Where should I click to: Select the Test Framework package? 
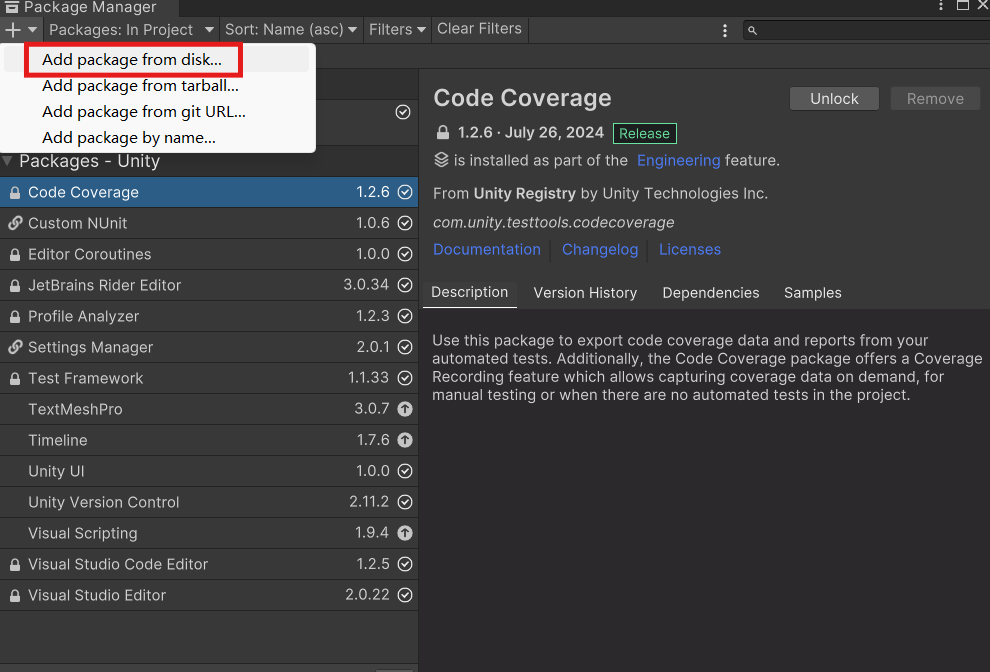(x=208, y=378)
